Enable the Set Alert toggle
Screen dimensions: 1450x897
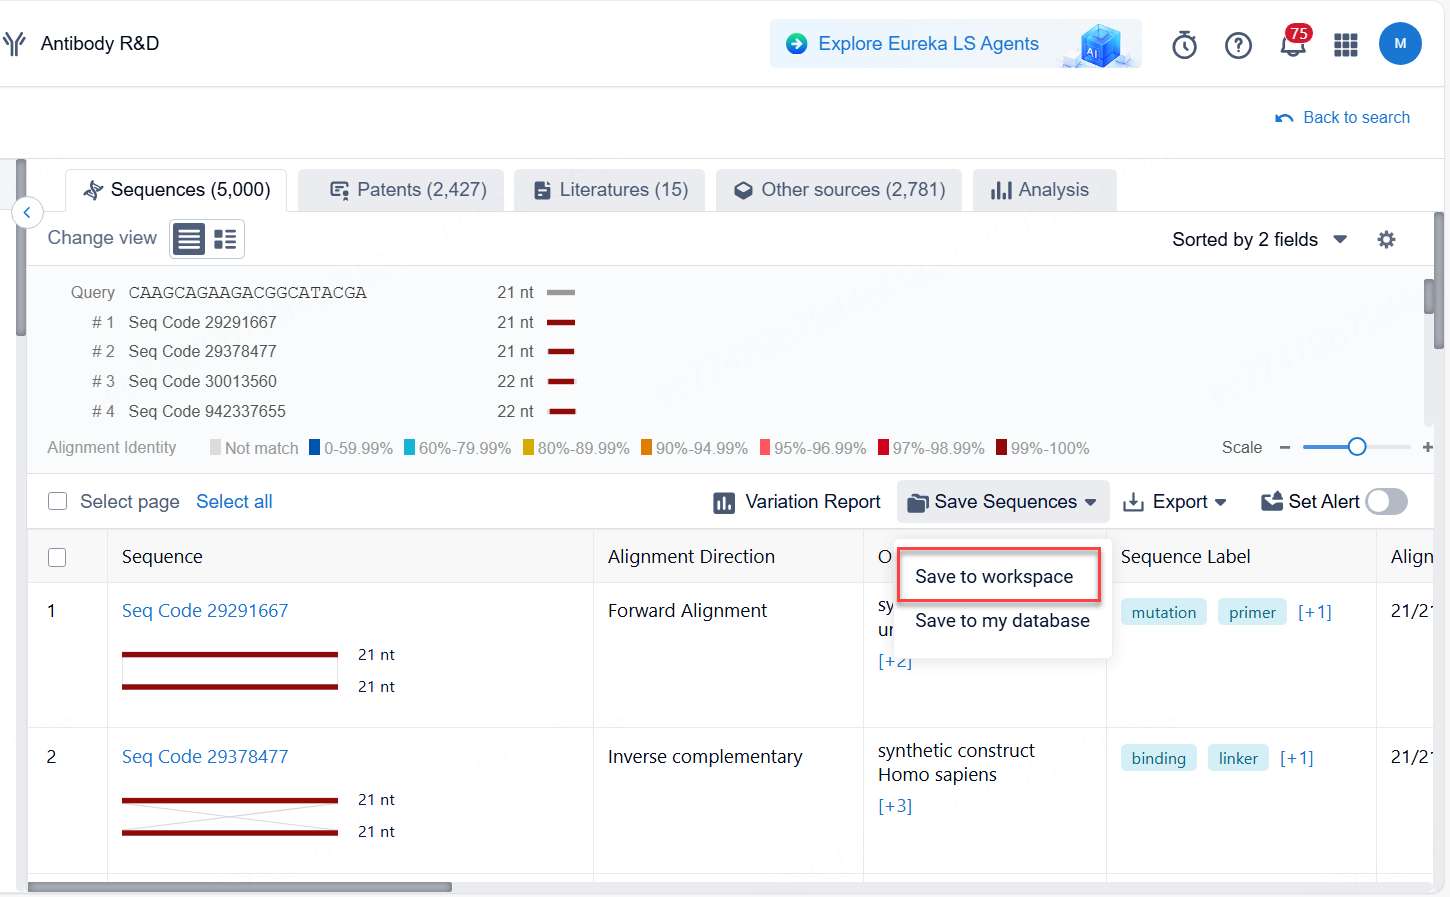[1386, 502]
